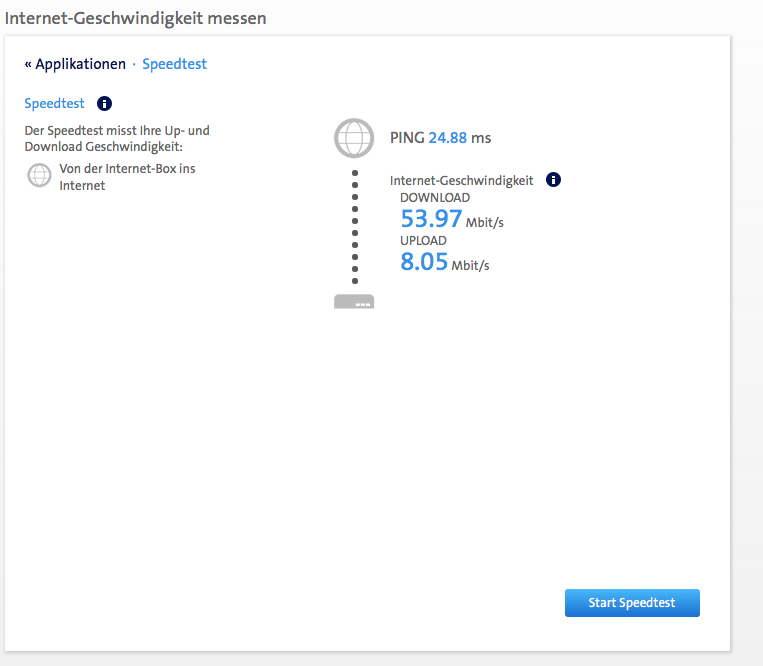Screen dimensions: 763x666
Task: Click the download value 53.97
Action: coord(431,218)
